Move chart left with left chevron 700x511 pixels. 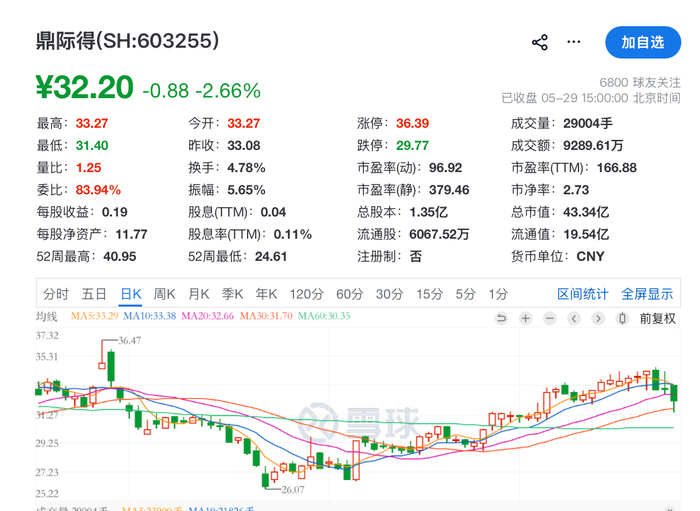point(574,319)
